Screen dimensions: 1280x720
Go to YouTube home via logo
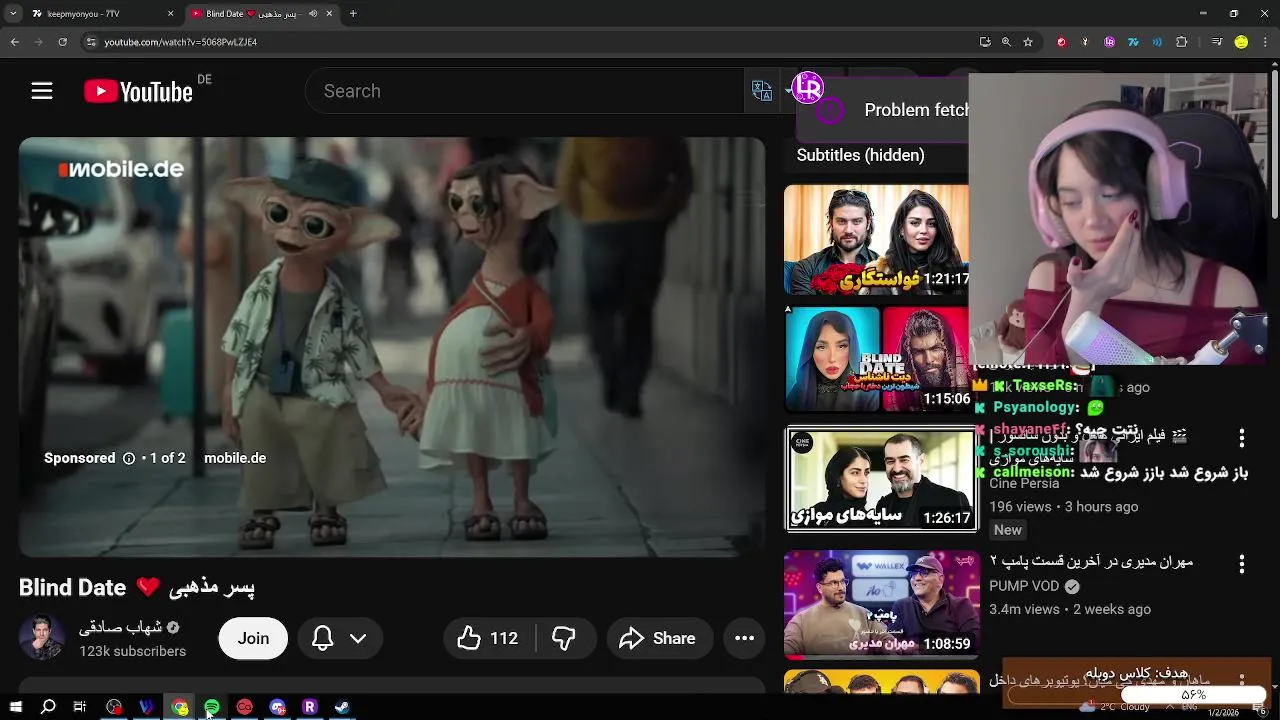[x=138, y=91]
